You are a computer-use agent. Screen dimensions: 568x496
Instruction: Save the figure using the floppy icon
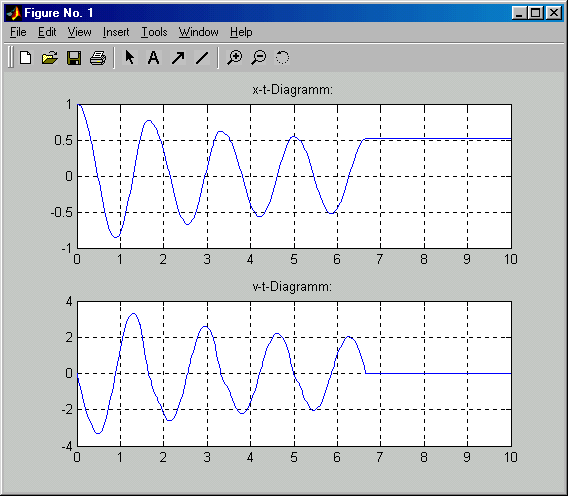coord(74,58)
